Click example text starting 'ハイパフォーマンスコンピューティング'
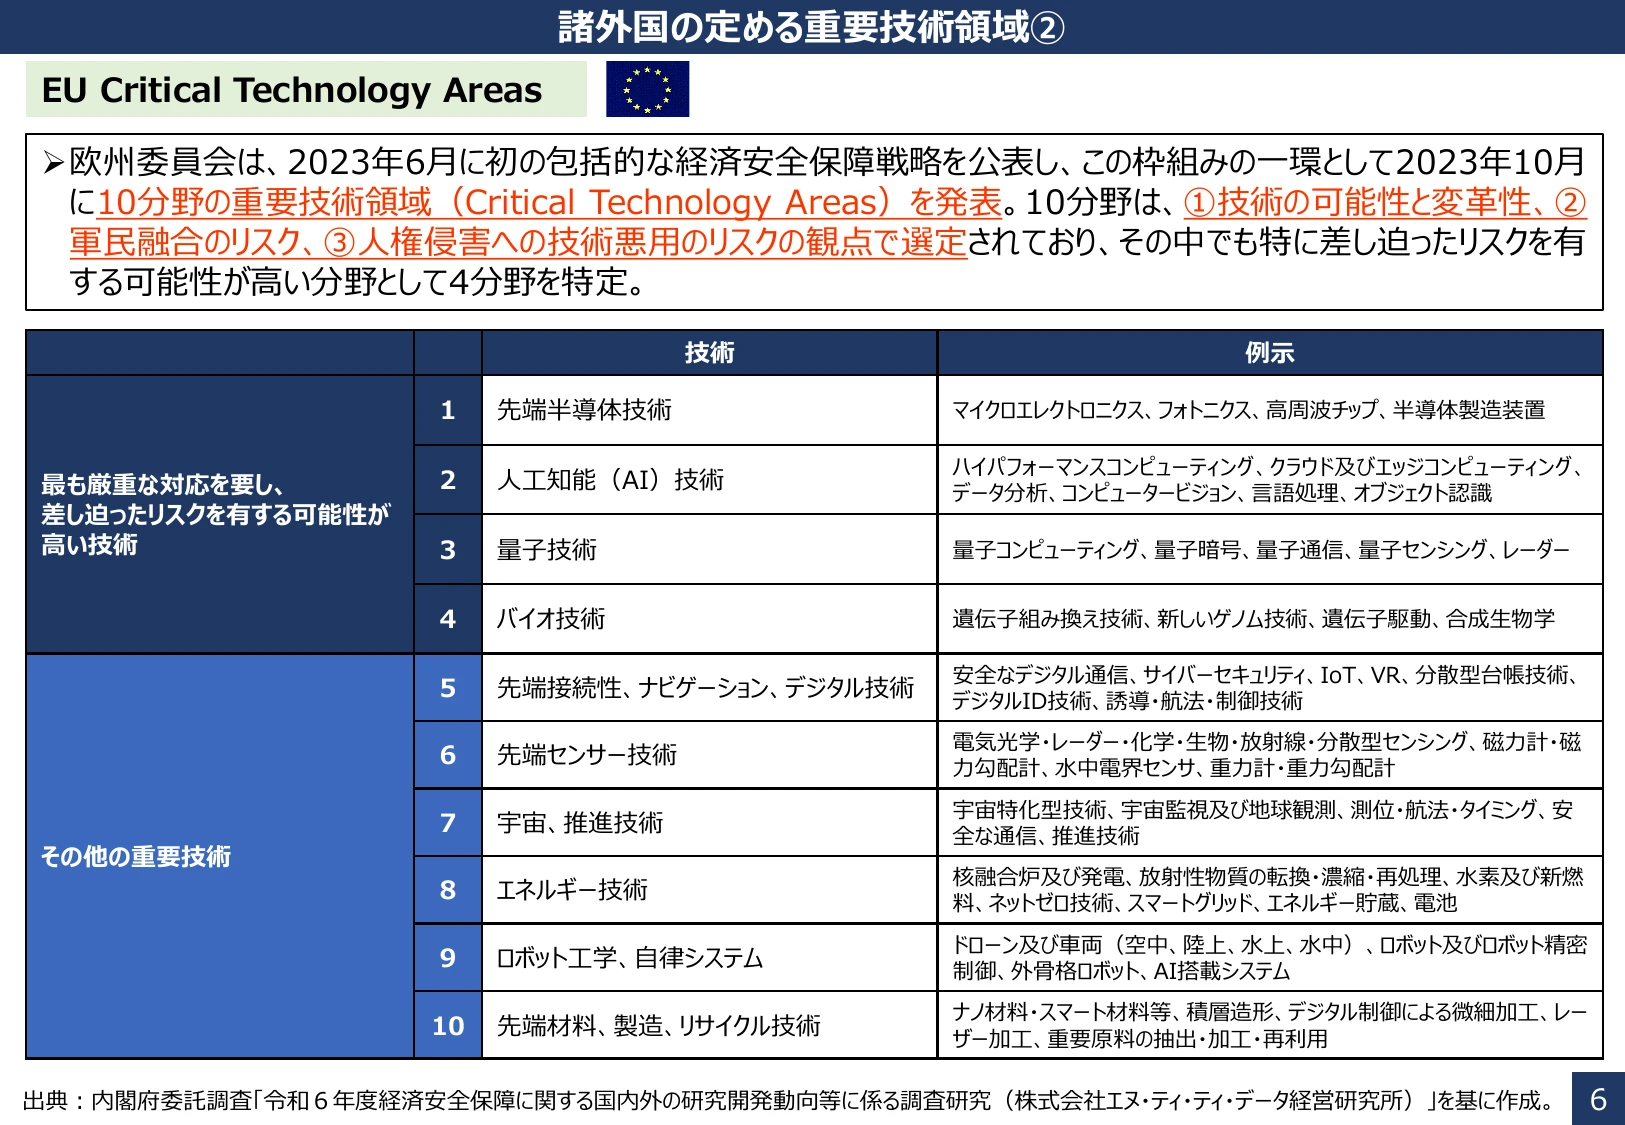This screenshot has width=1625, height=1125. (x=1267, y=480)
